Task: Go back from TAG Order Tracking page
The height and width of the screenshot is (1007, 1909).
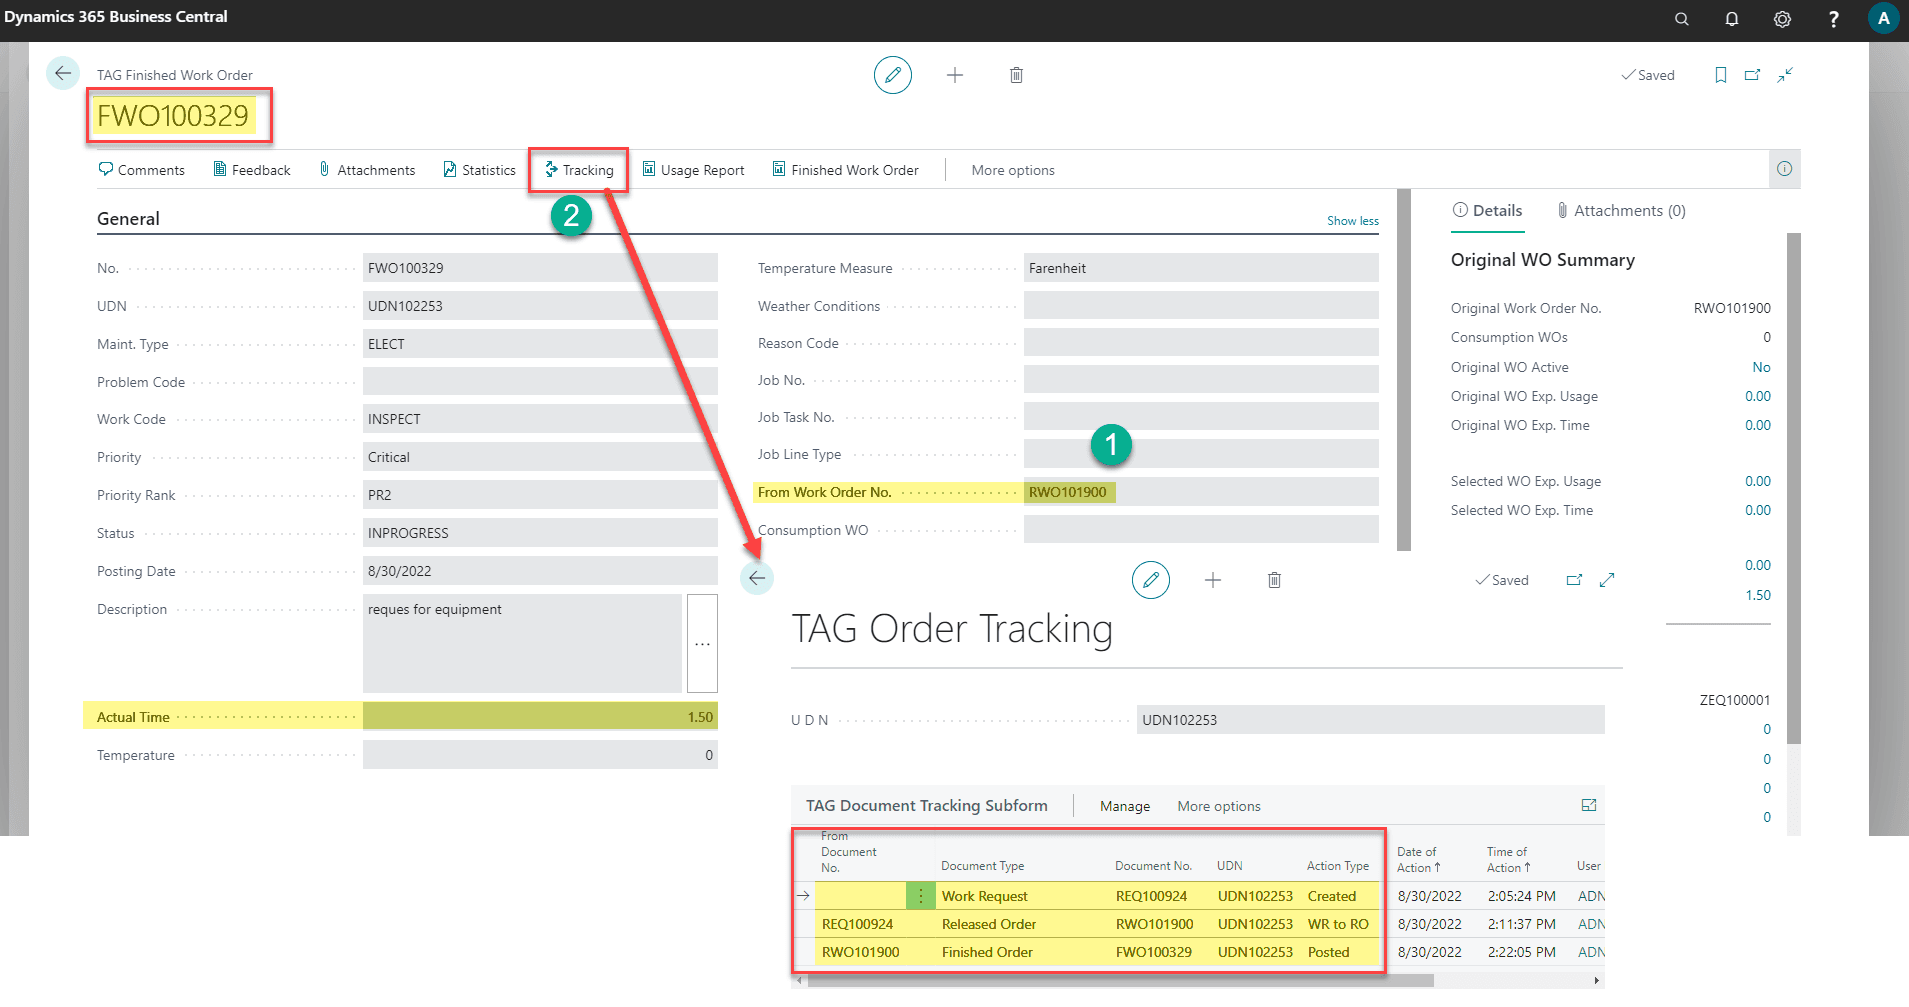Action: point(757,578)
